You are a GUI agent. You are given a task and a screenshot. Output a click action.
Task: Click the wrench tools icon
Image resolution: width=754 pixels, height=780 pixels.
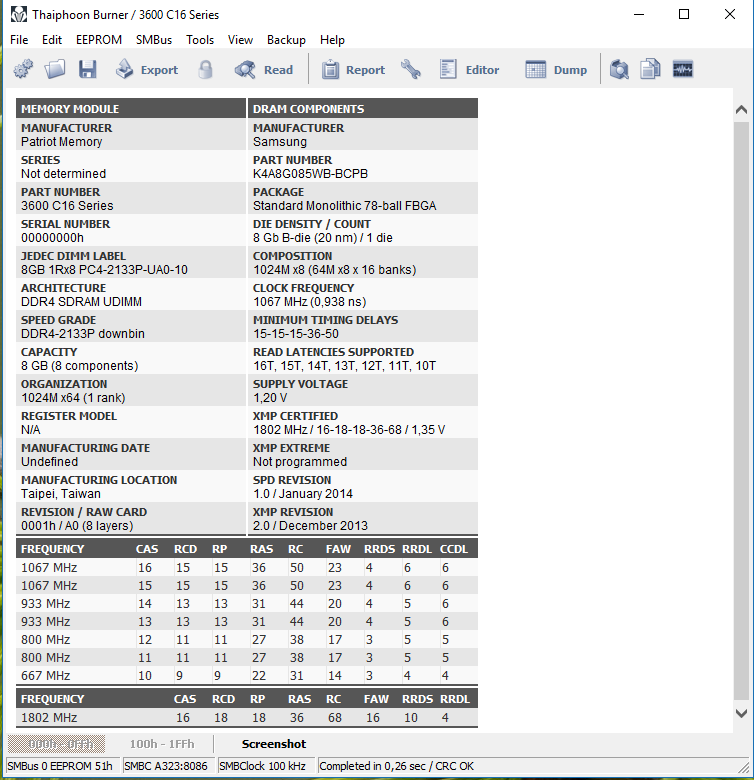tap(411, 69)
